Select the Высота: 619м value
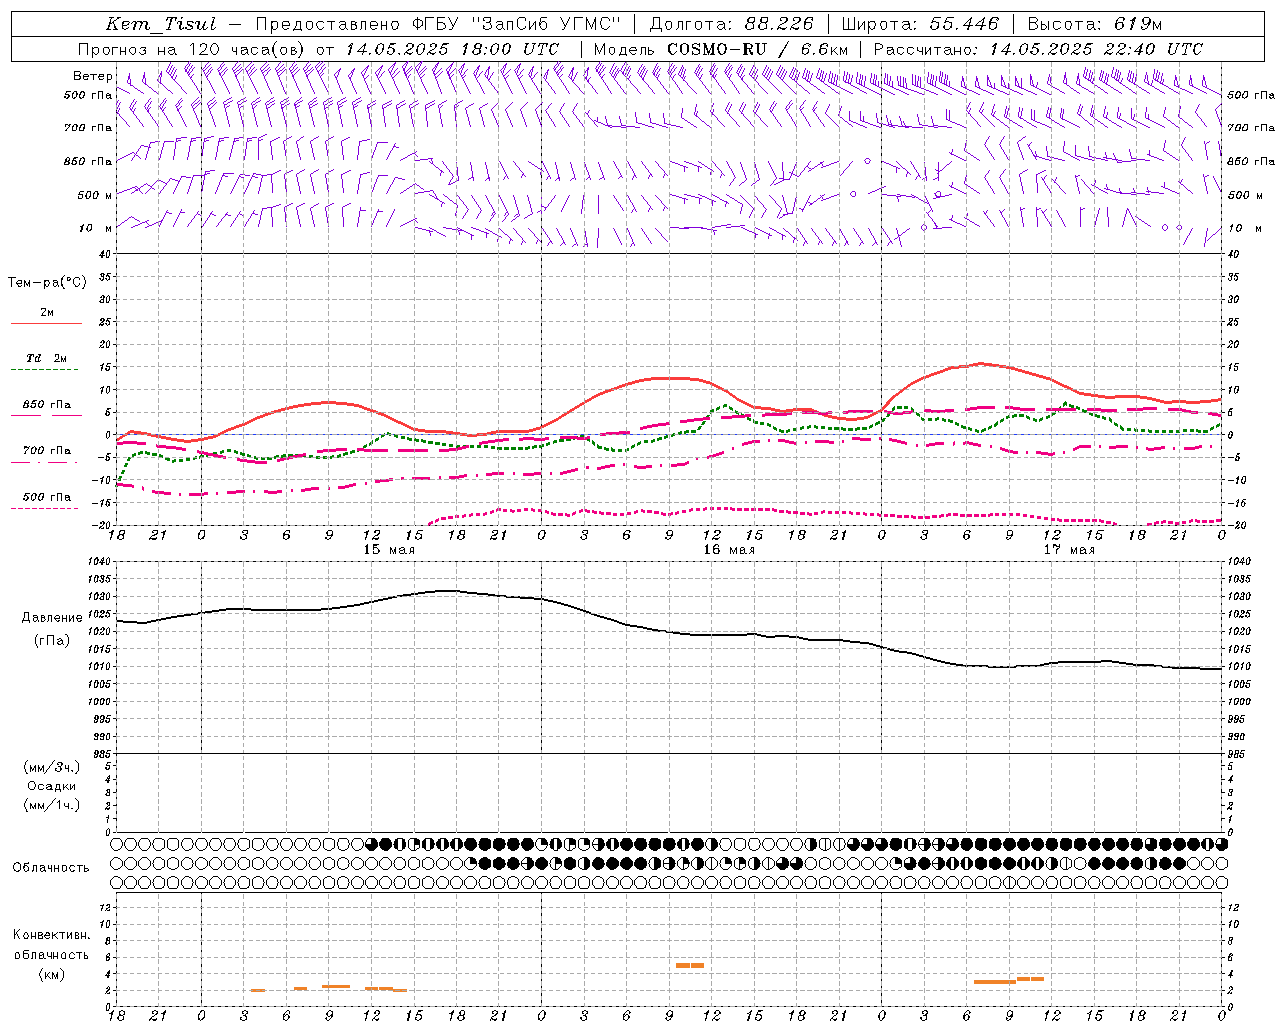1280x1024 pixels. pos(1138,24)
